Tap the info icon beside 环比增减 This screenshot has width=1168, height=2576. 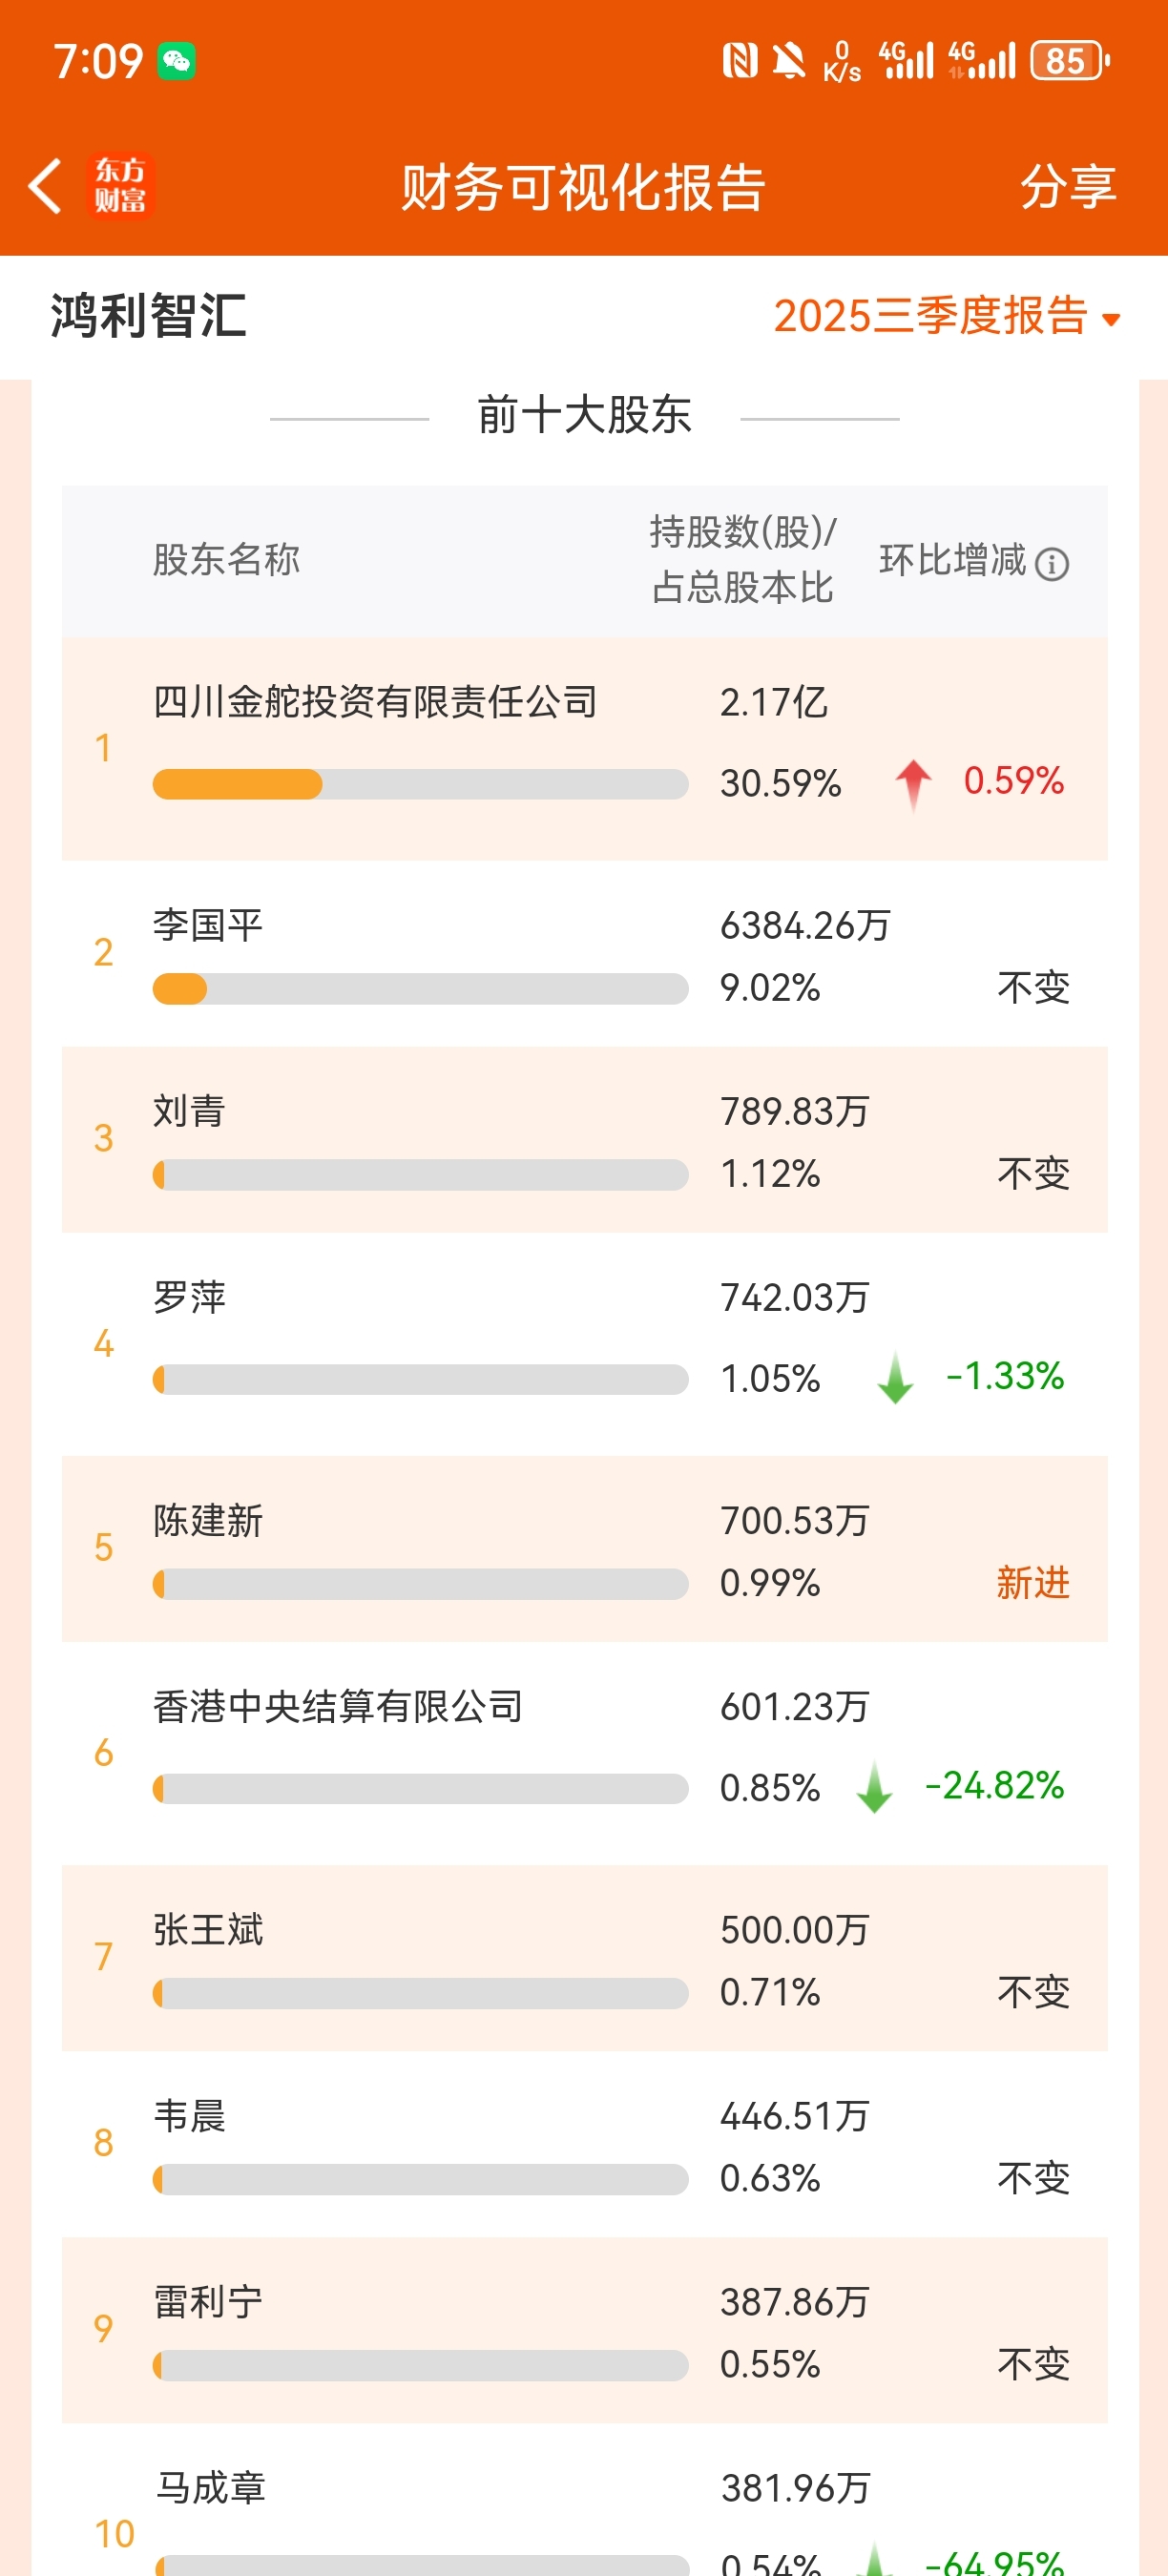1051,564
